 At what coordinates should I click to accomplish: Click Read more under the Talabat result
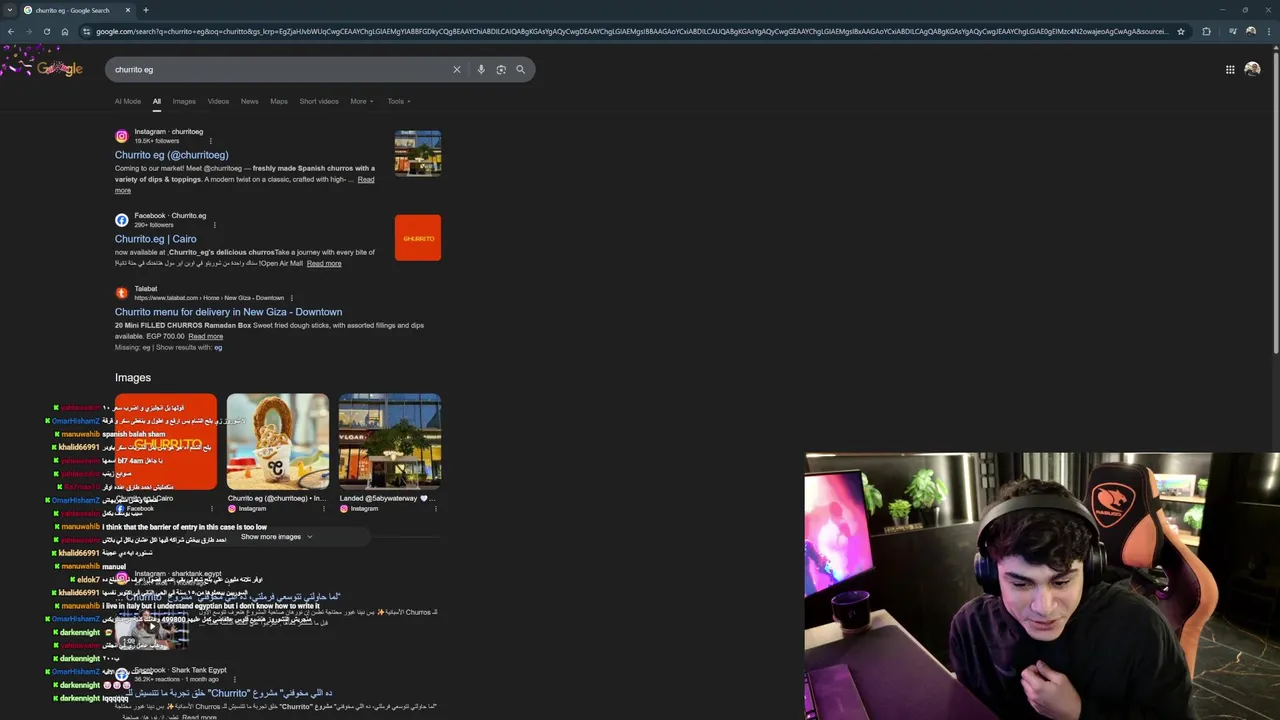click(x=206, y=336)
